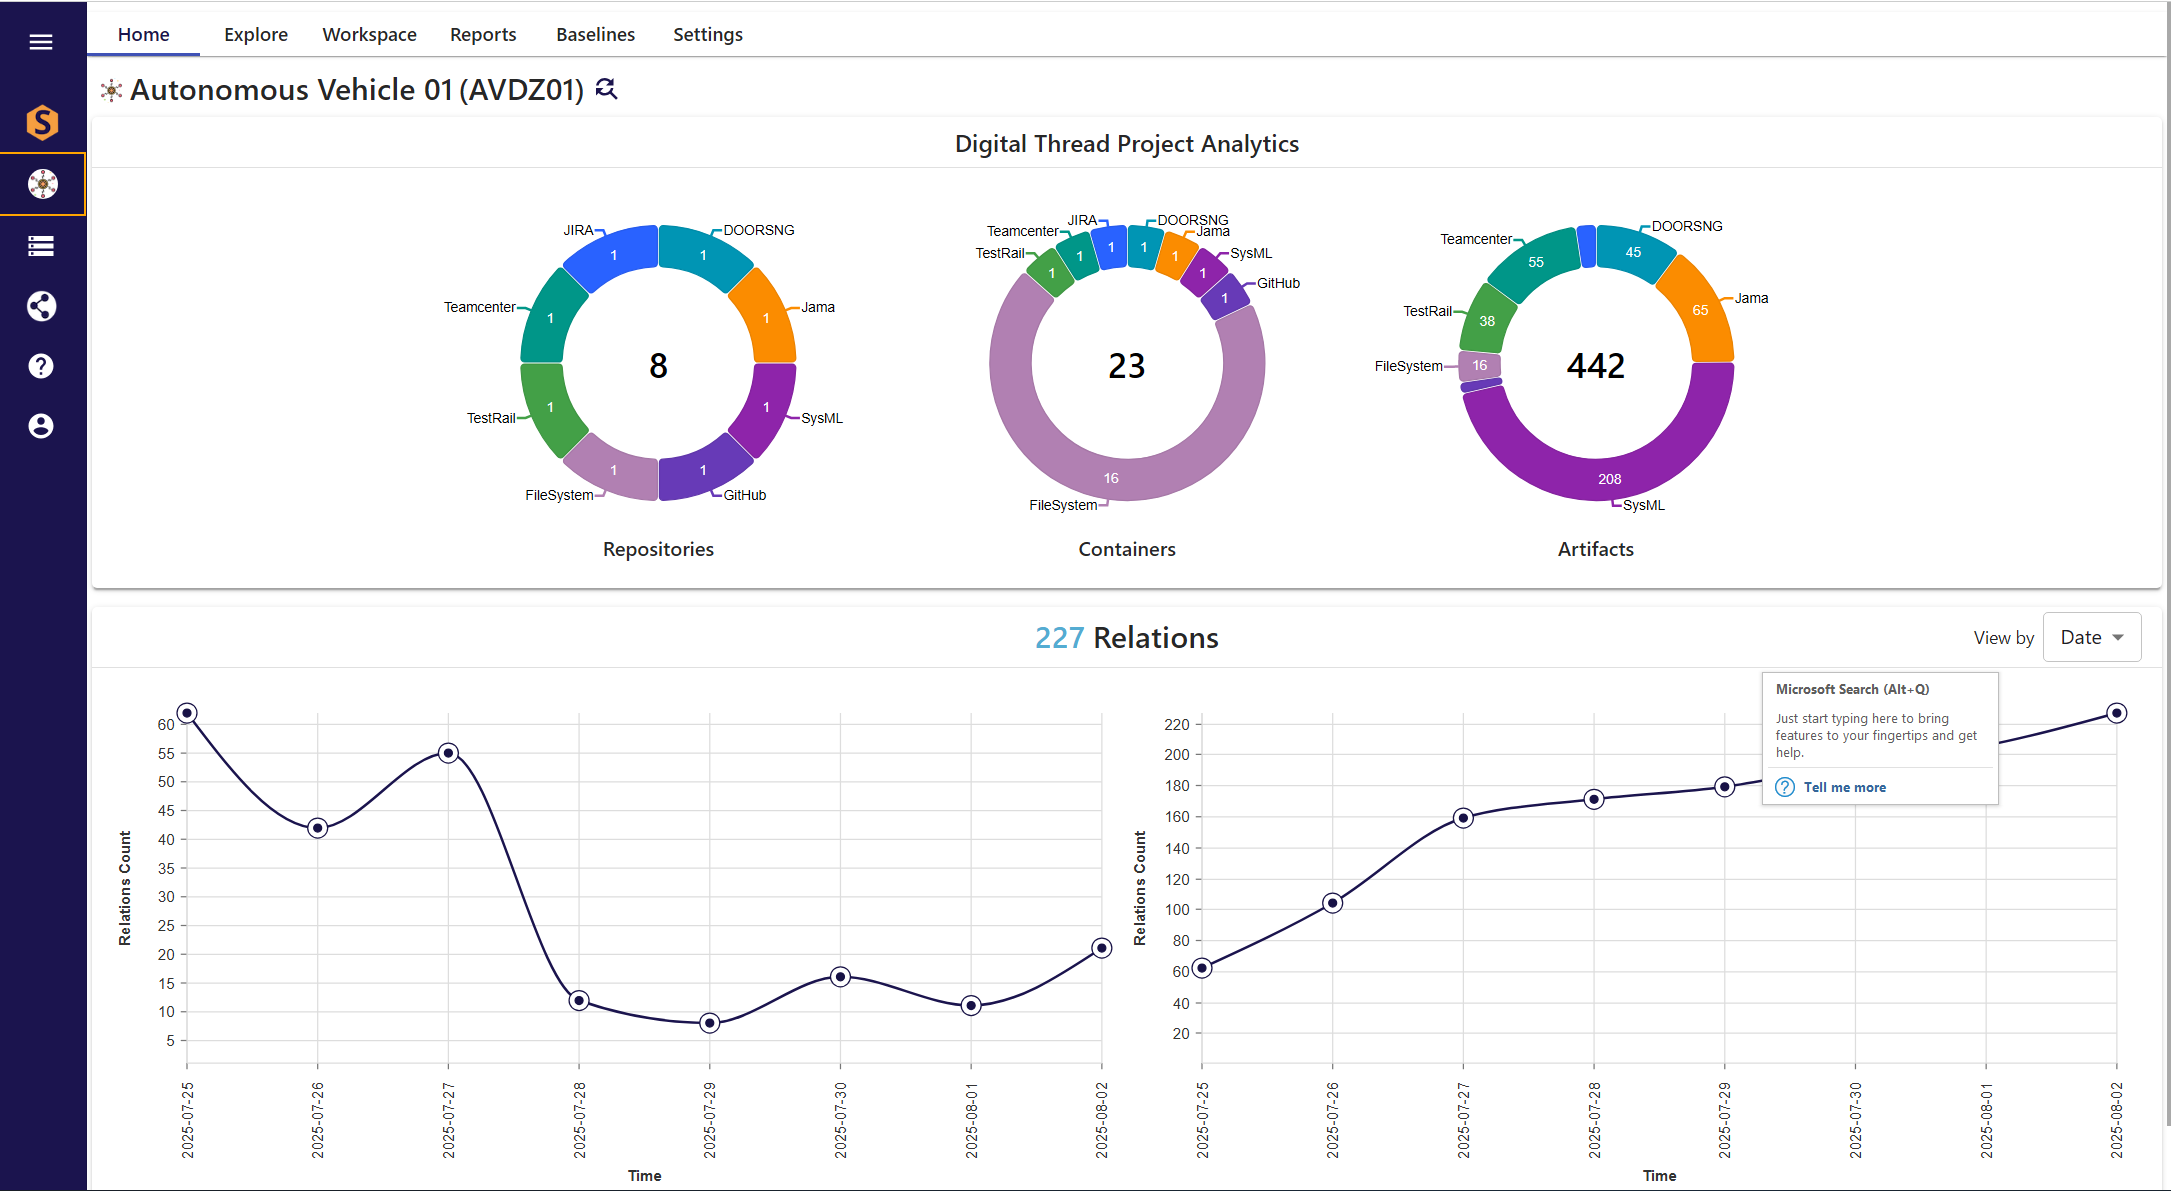The height and width of the screenshot is (1191, 2171).
Task: Click JIRA segment in Repositories donut
Action: coord(613,256)
